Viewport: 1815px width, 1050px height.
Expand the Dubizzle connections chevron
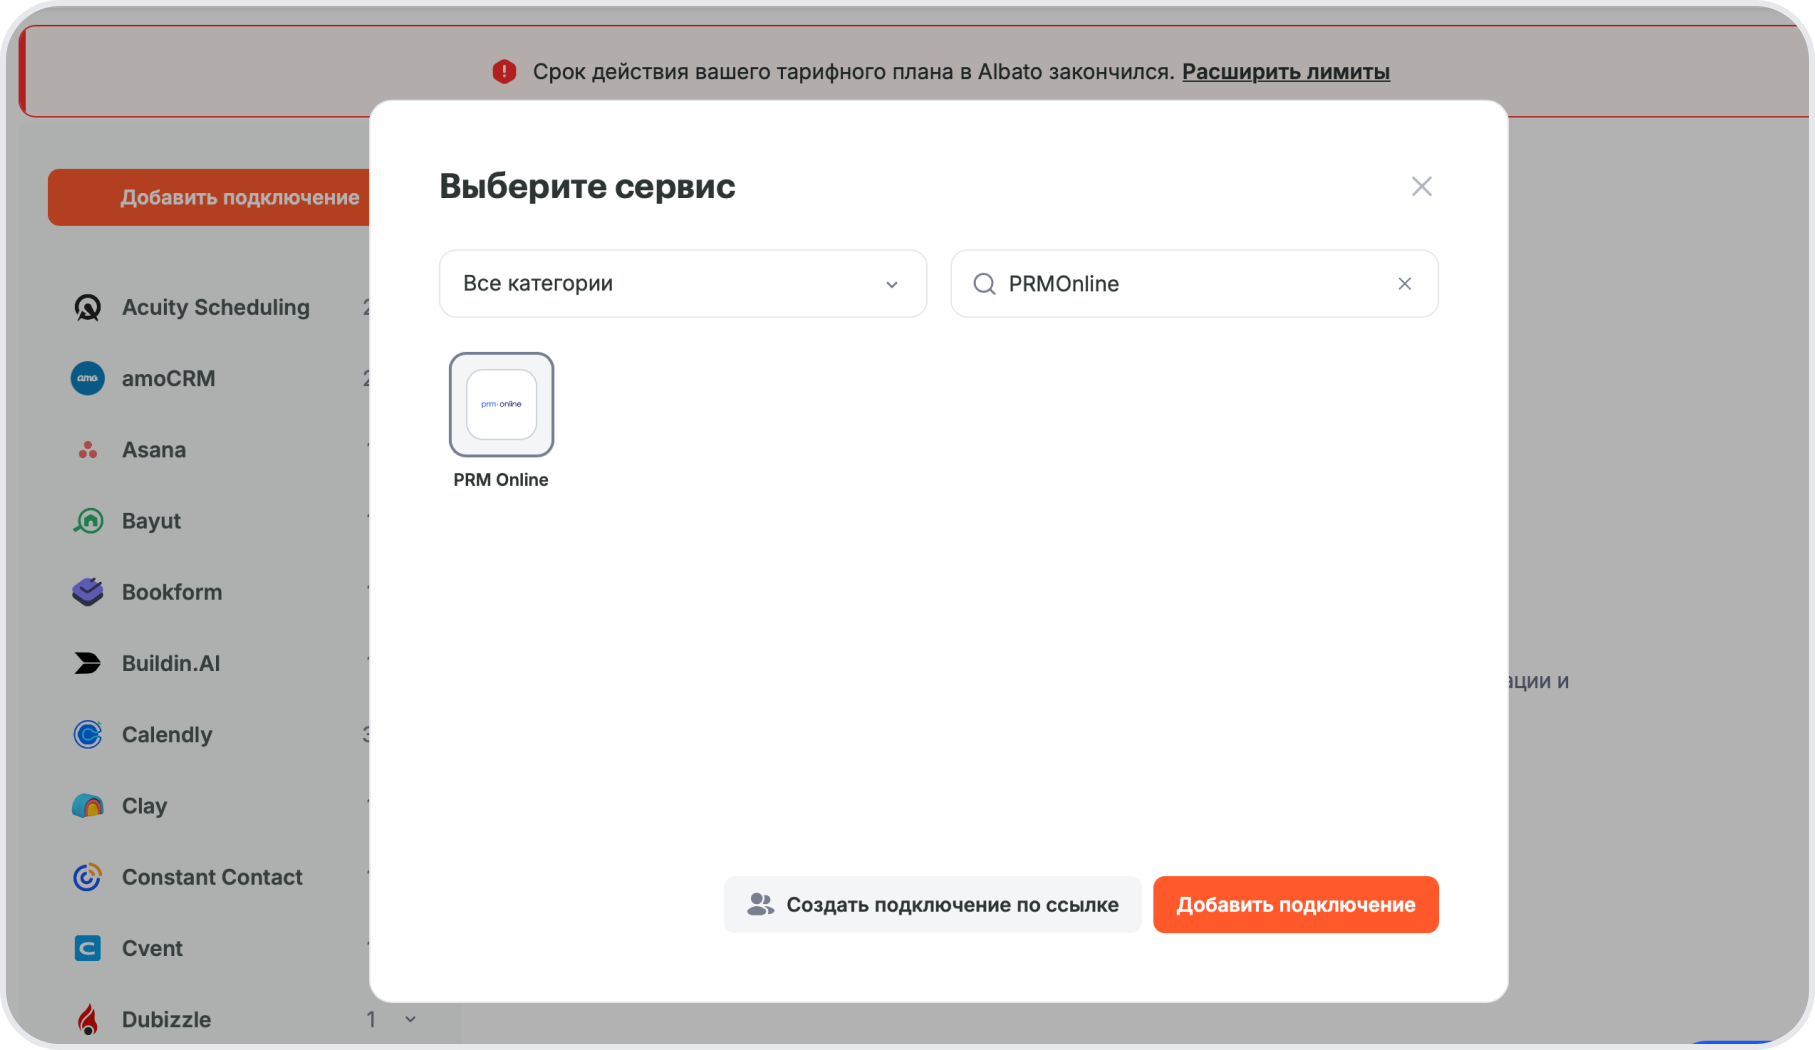(x=410, y=1020)
